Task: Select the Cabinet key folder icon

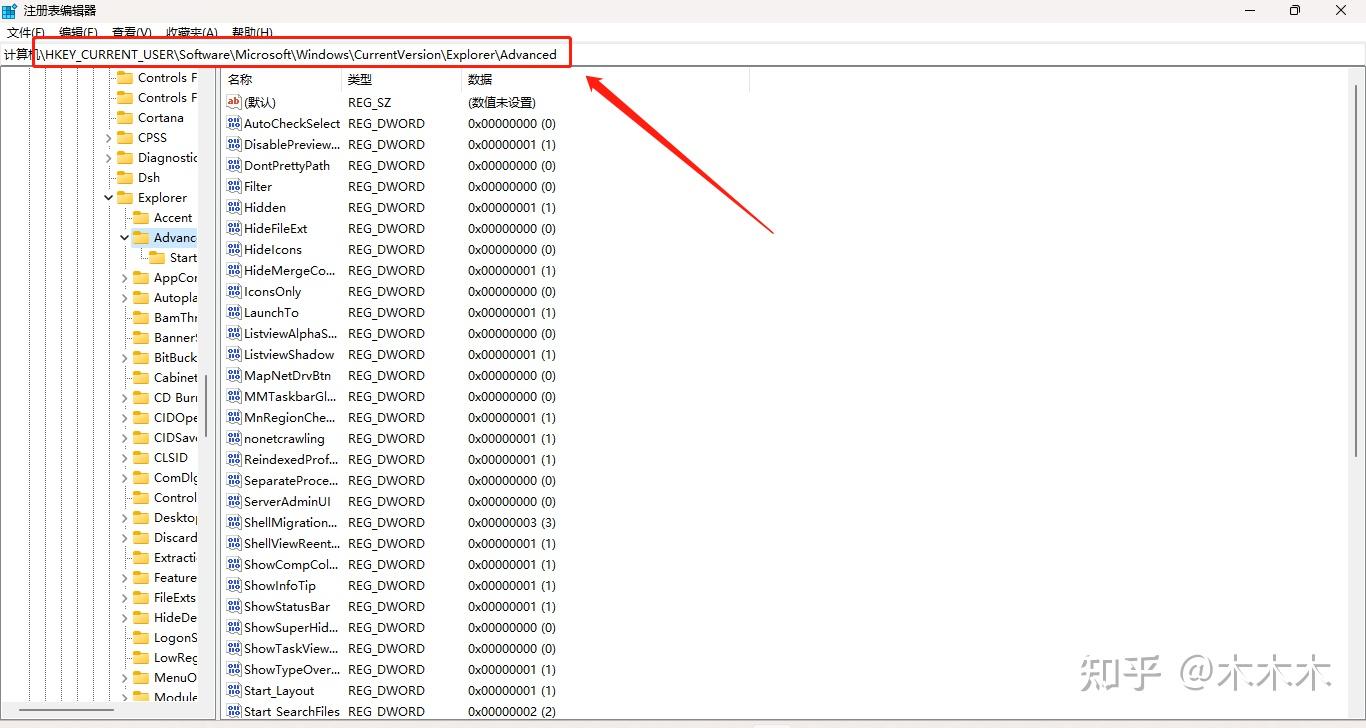Action: pyautogui.click(x=141, y=377)
